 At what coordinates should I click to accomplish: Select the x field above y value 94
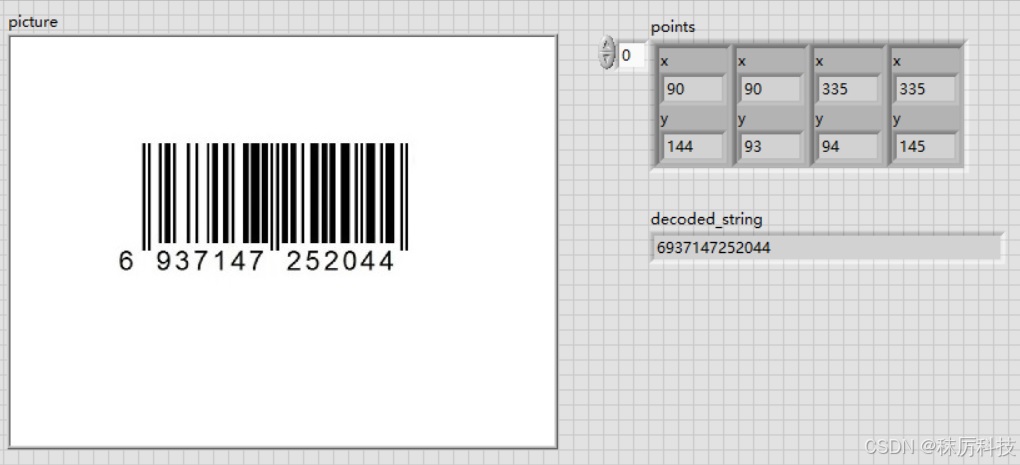[848, 89]
